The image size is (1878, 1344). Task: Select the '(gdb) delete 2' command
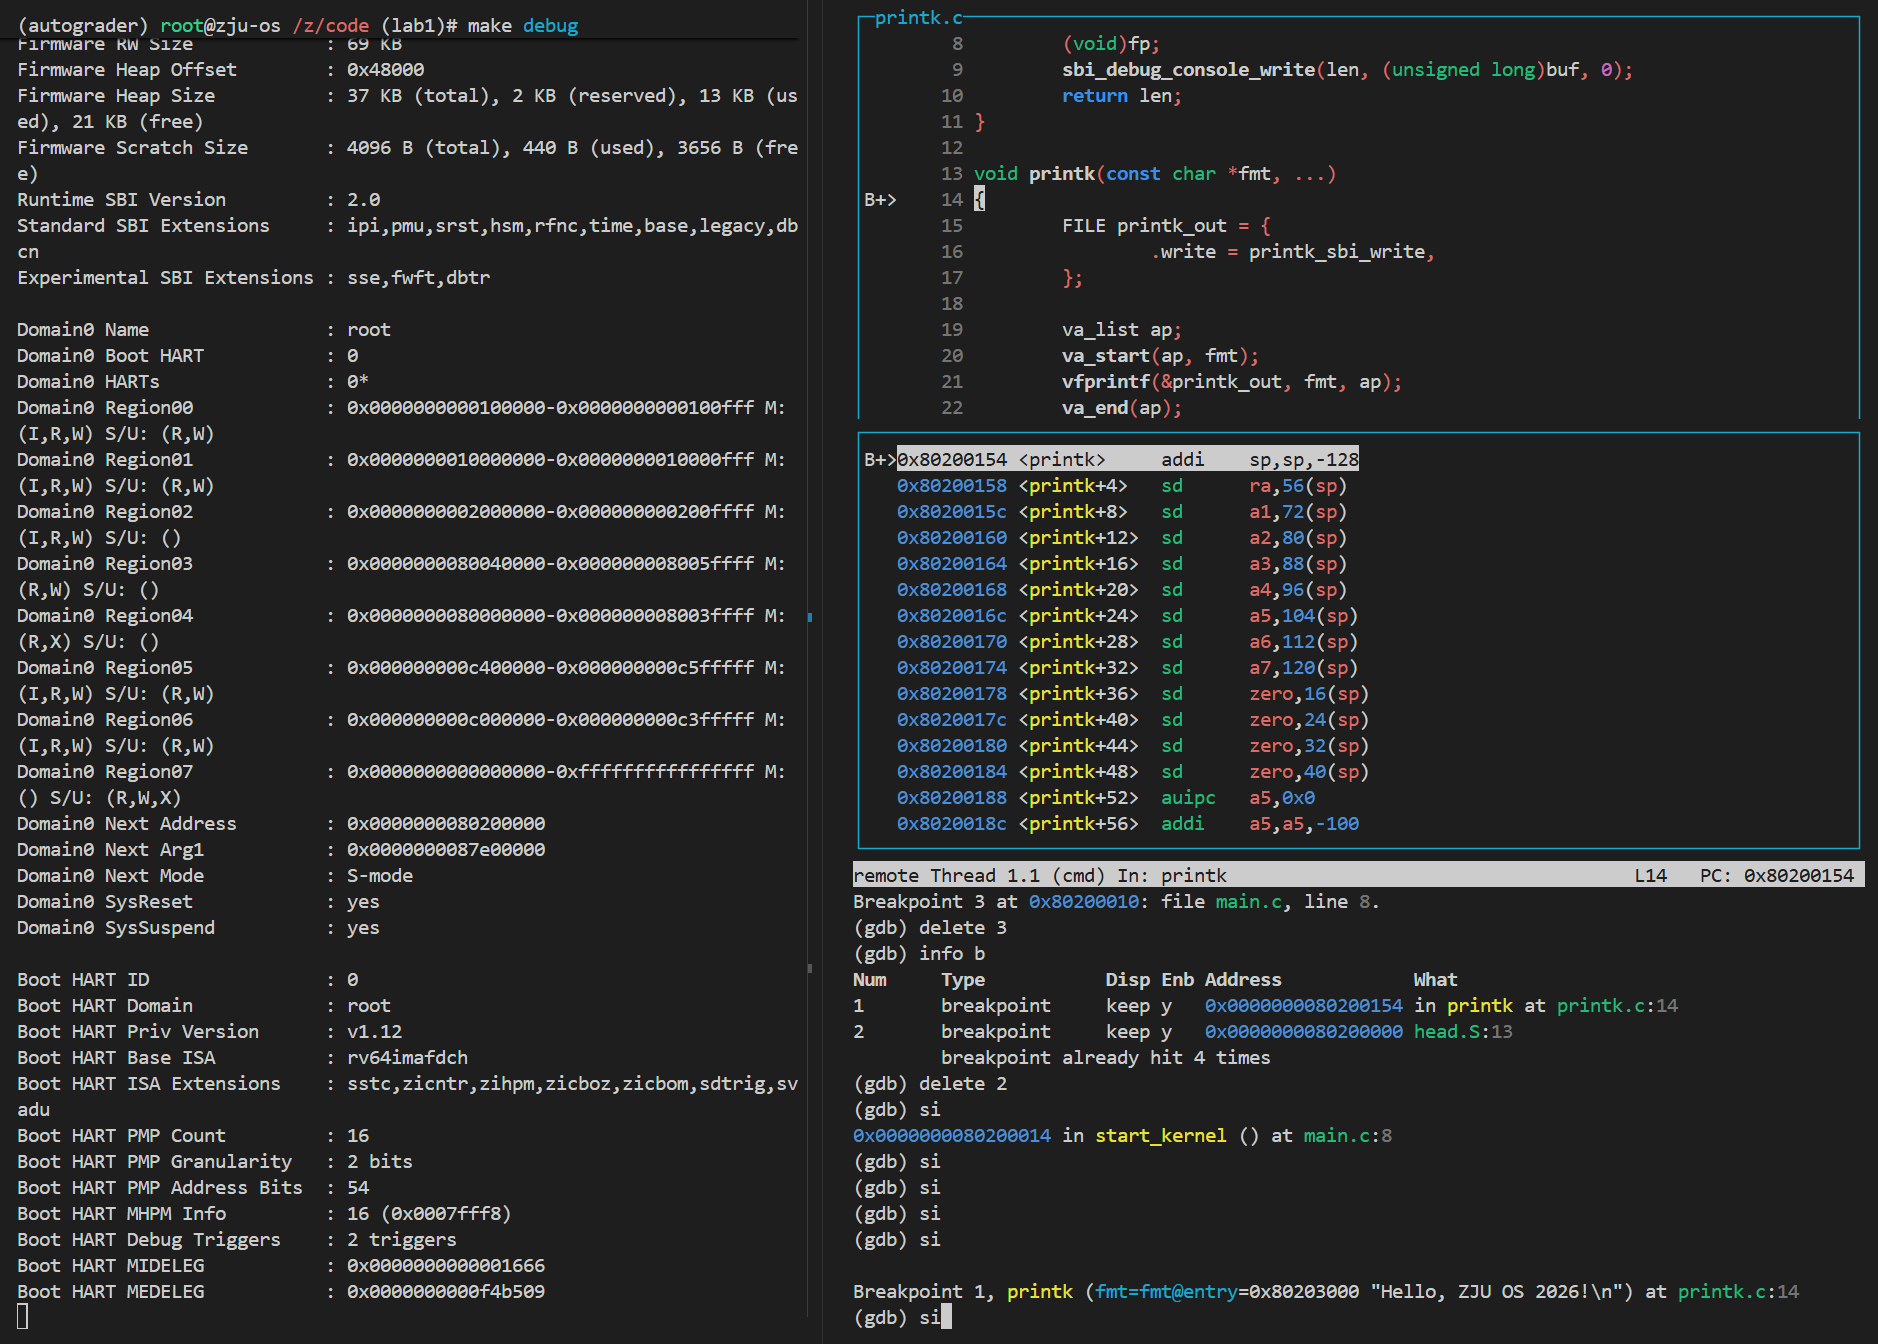tap(930, 1084)
